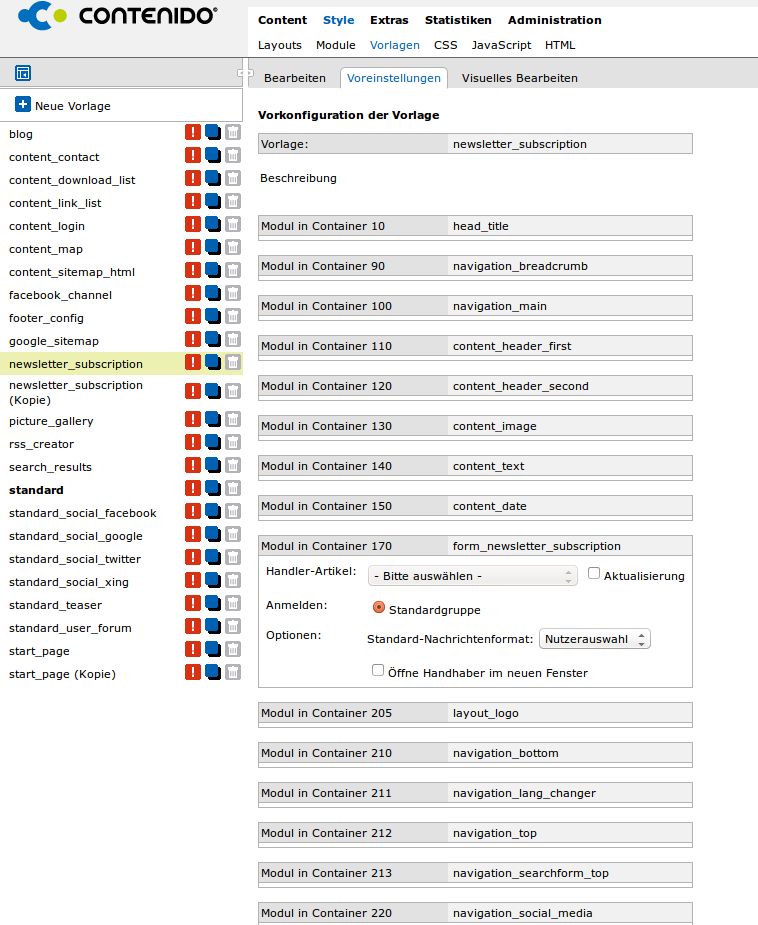Duplicate the content_contact template
758x925 pixels.
coord(213,156)
